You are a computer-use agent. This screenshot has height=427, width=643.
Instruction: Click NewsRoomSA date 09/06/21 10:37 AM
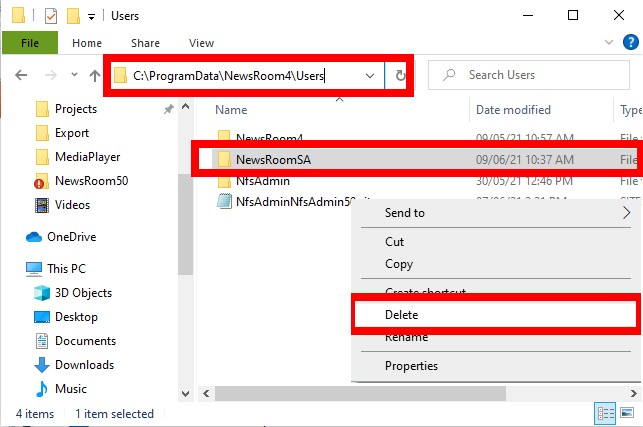[x=524, y=160]
